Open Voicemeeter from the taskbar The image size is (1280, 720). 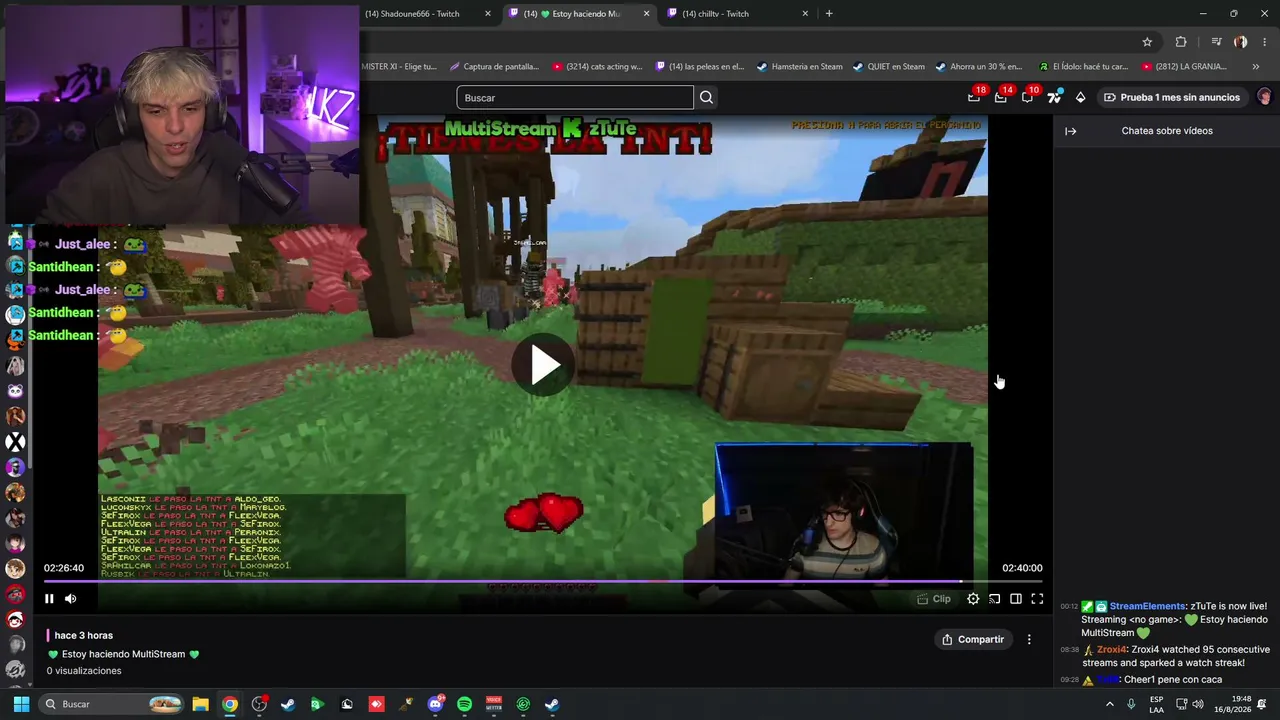493,704
